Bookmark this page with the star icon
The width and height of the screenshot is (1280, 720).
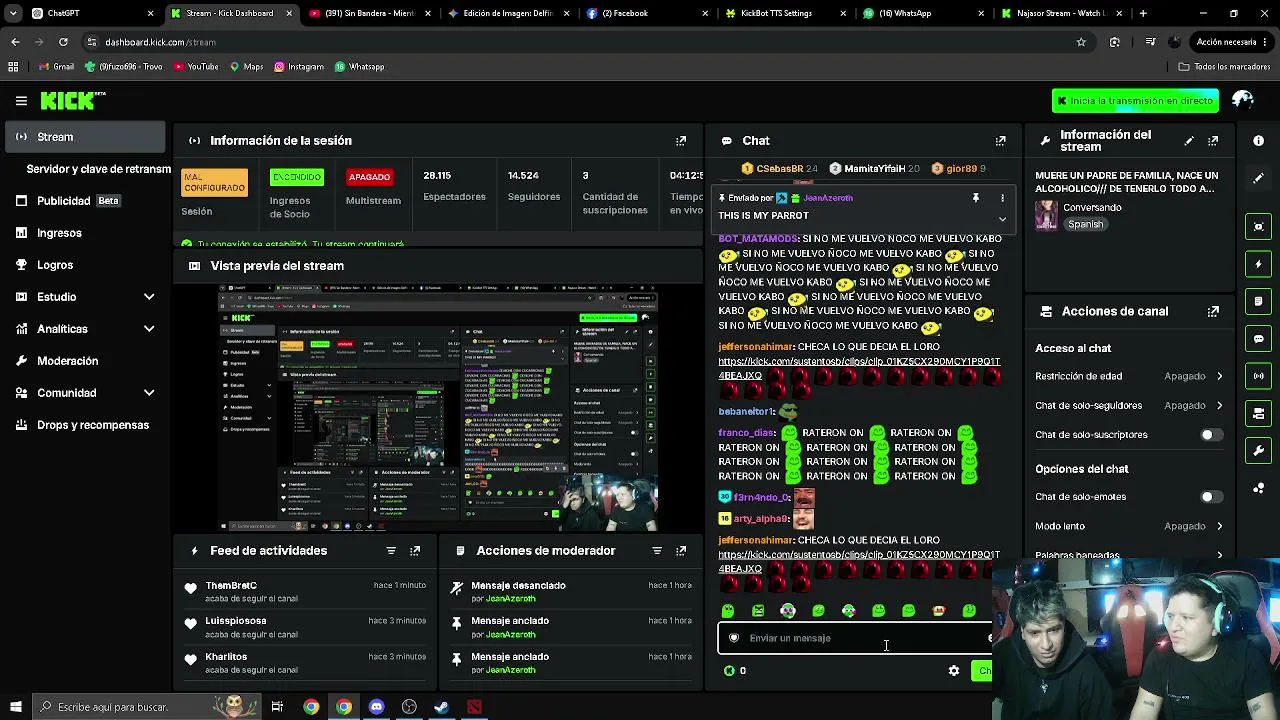point(1081,42)
